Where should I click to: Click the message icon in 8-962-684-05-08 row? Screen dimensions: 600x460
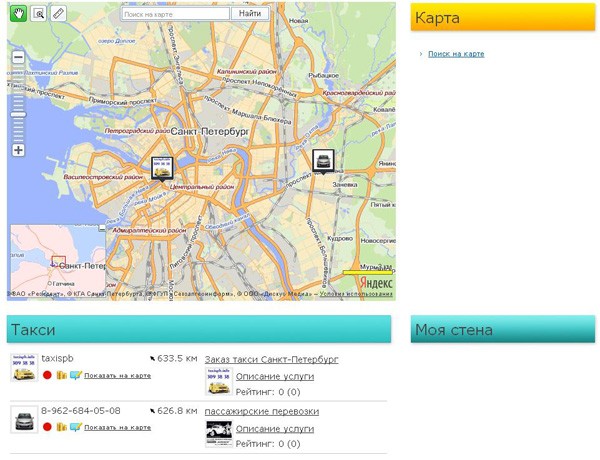coord(76,427)
